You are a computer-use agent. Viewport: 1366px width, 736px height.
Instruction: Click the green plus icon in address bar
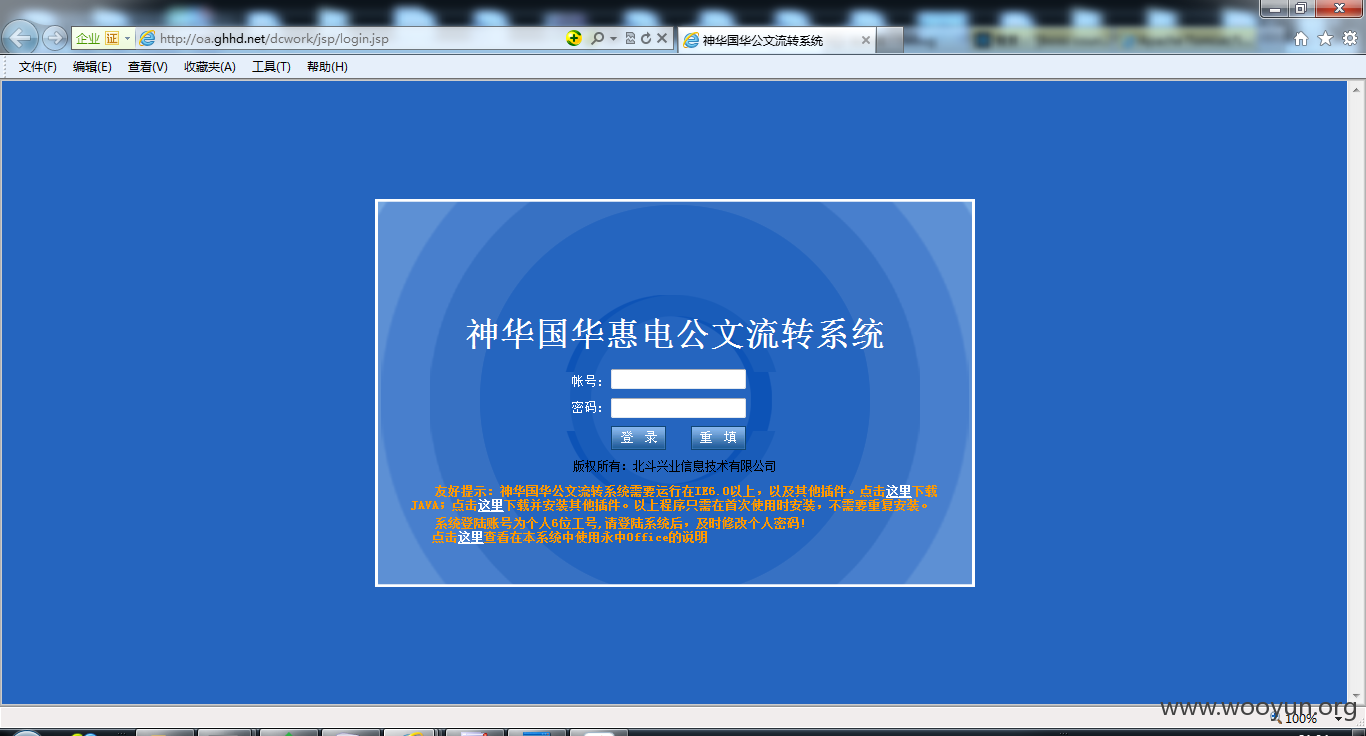coord(574,38)
